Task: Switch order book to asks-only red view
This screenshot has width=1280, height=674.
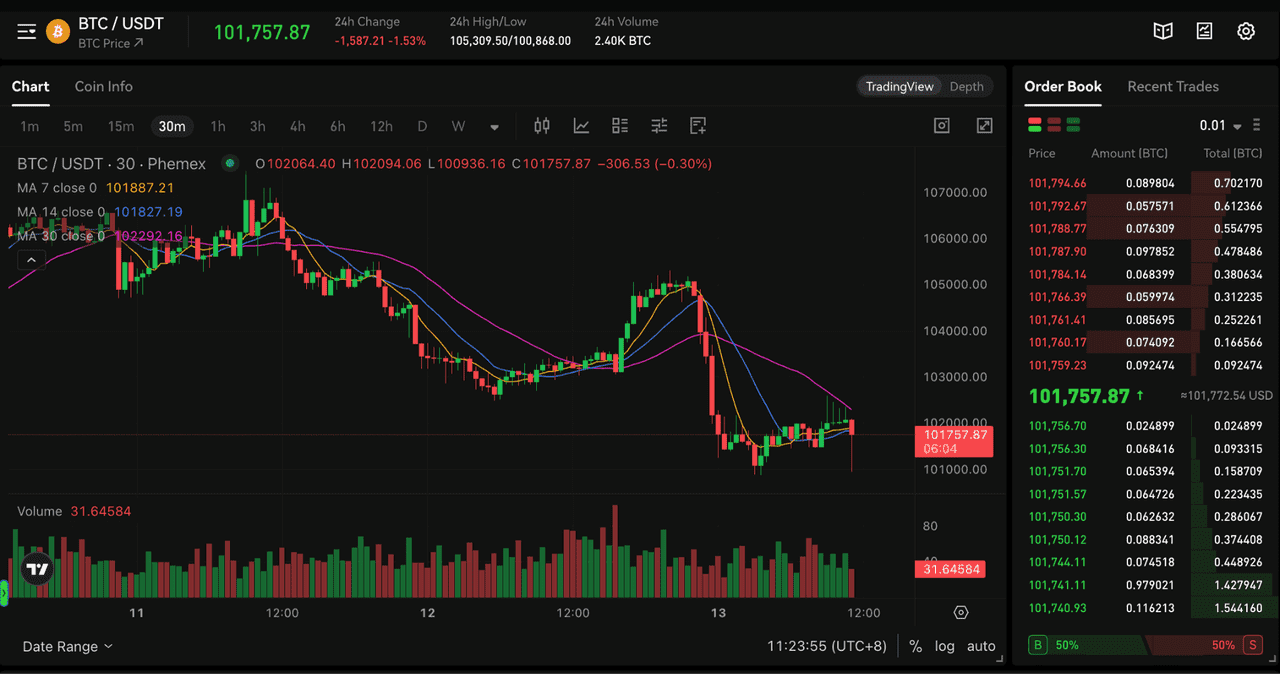Action: click(x=1054, y=125)
